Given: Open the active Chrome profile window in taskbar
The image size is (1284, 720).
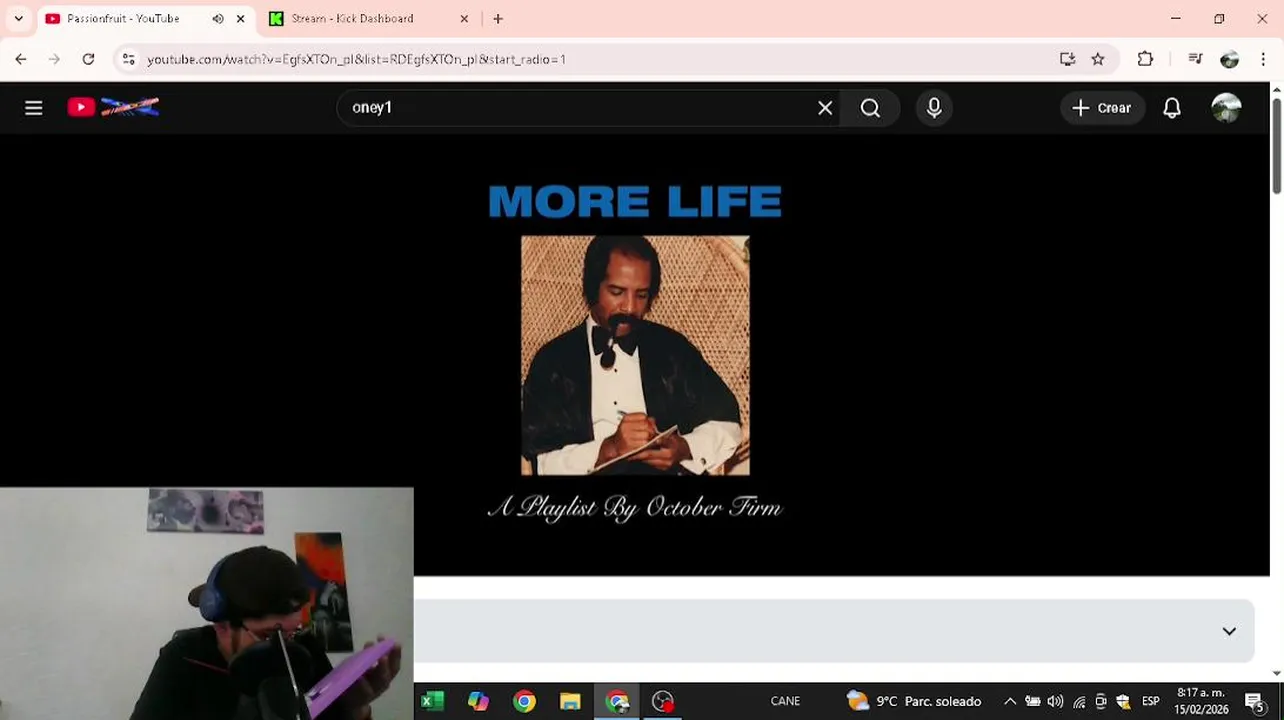Looking at the screenshot, I should pyautogui.click(x=617, y=701).
